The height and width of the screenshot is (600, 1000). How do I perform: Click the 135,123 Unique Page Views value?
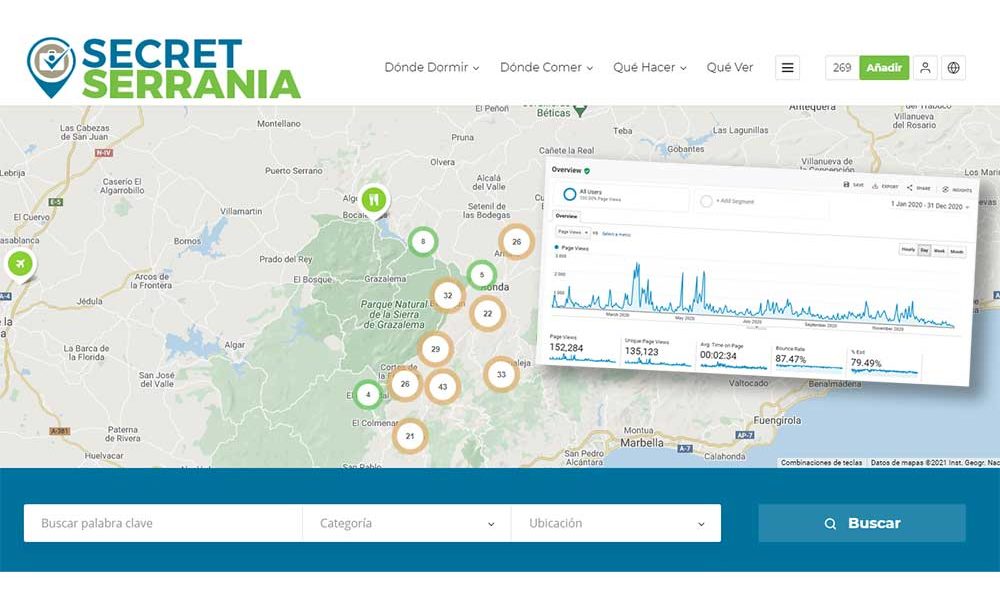[642, 351]
